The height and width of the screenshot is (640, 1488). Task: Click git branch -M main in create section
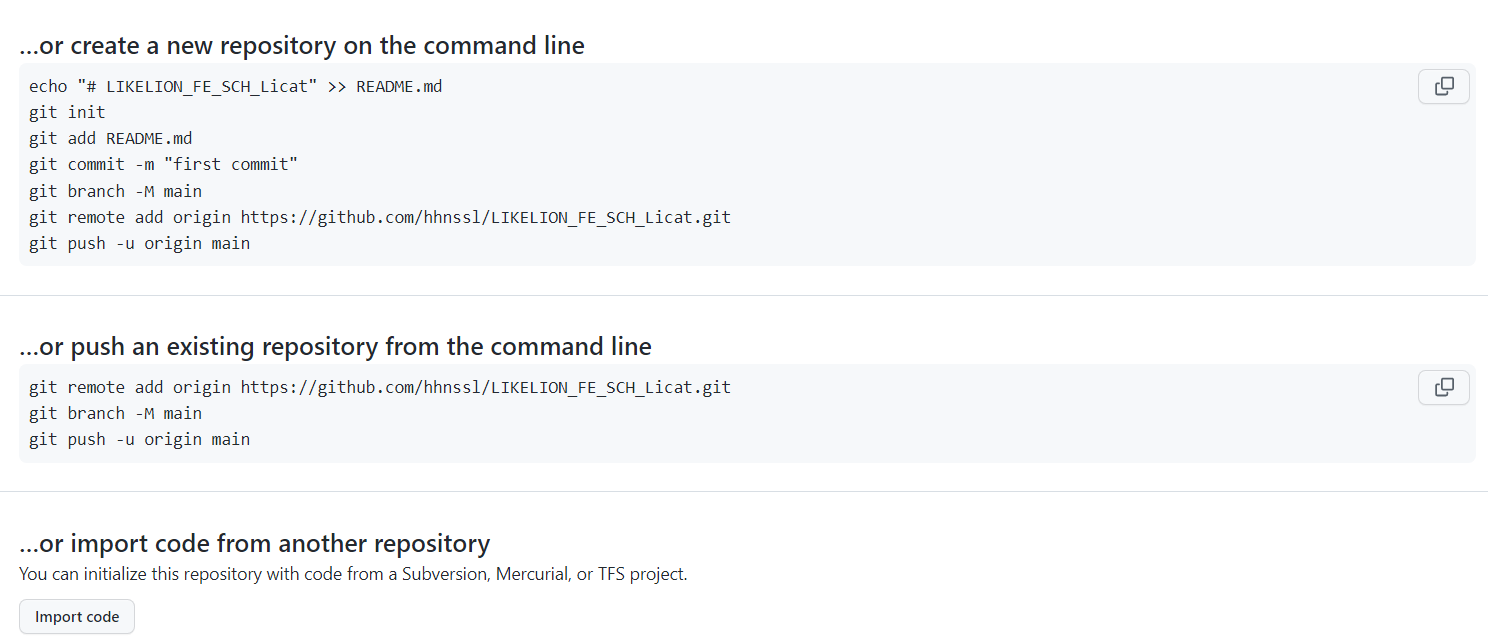[x=115, y=191]
